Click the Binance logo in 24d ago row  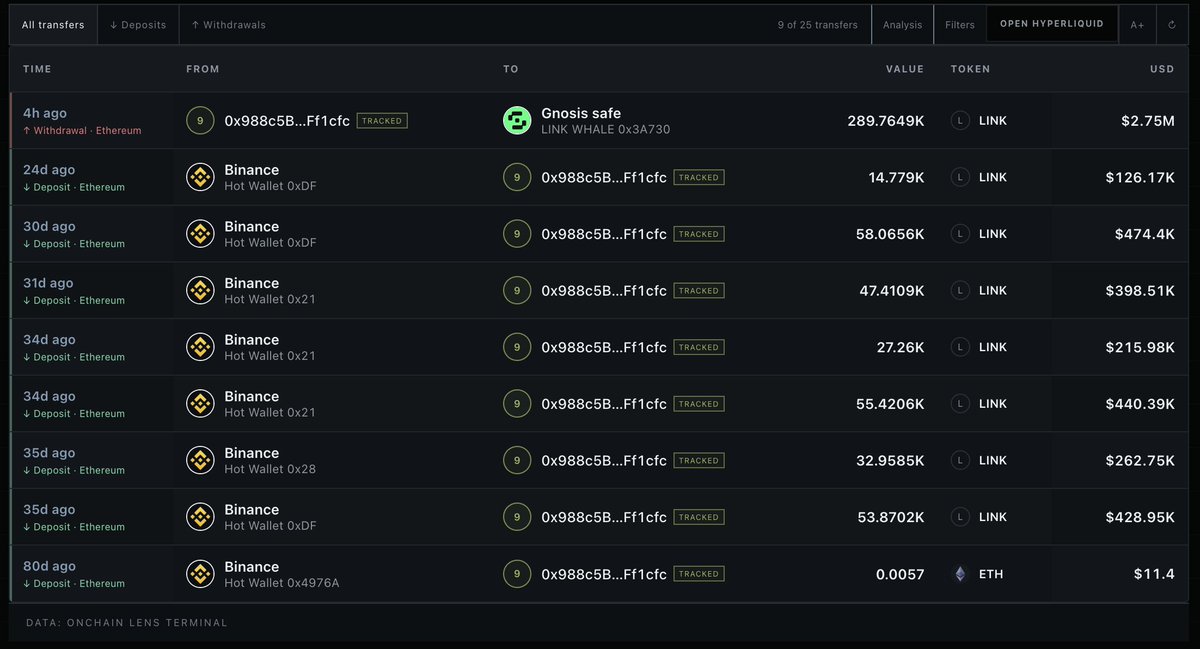coord(201,178)
